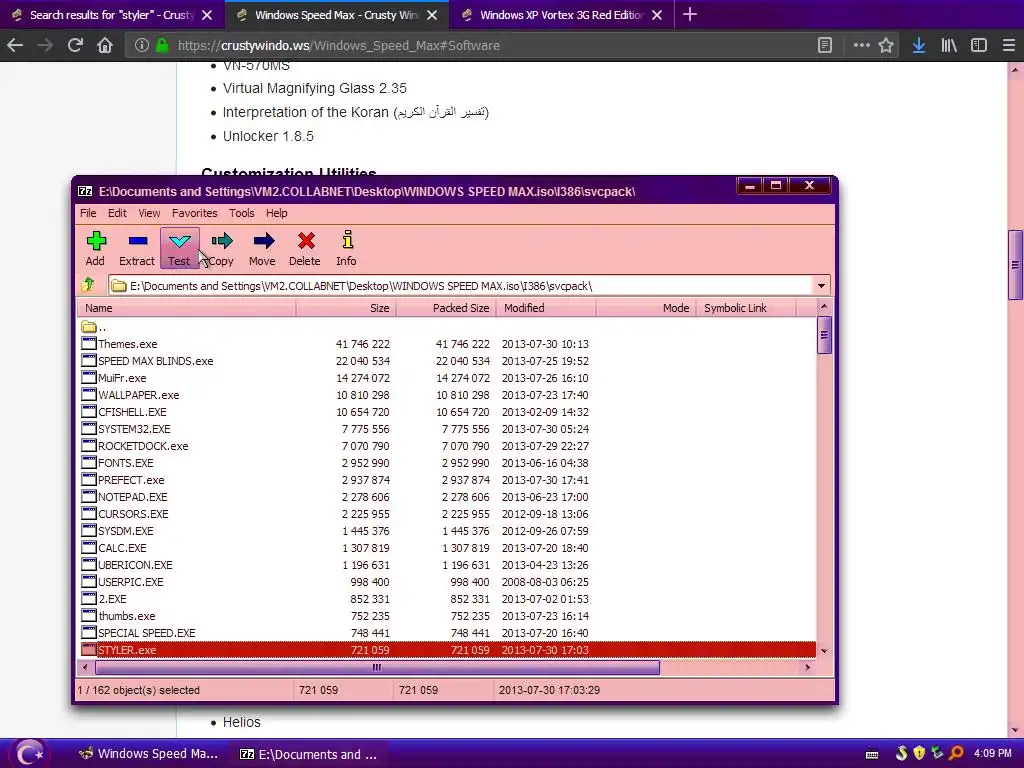This screenshot has height=768, width=1024.
Task: Open Firefox downloads panel
Action: pos(919,45)
